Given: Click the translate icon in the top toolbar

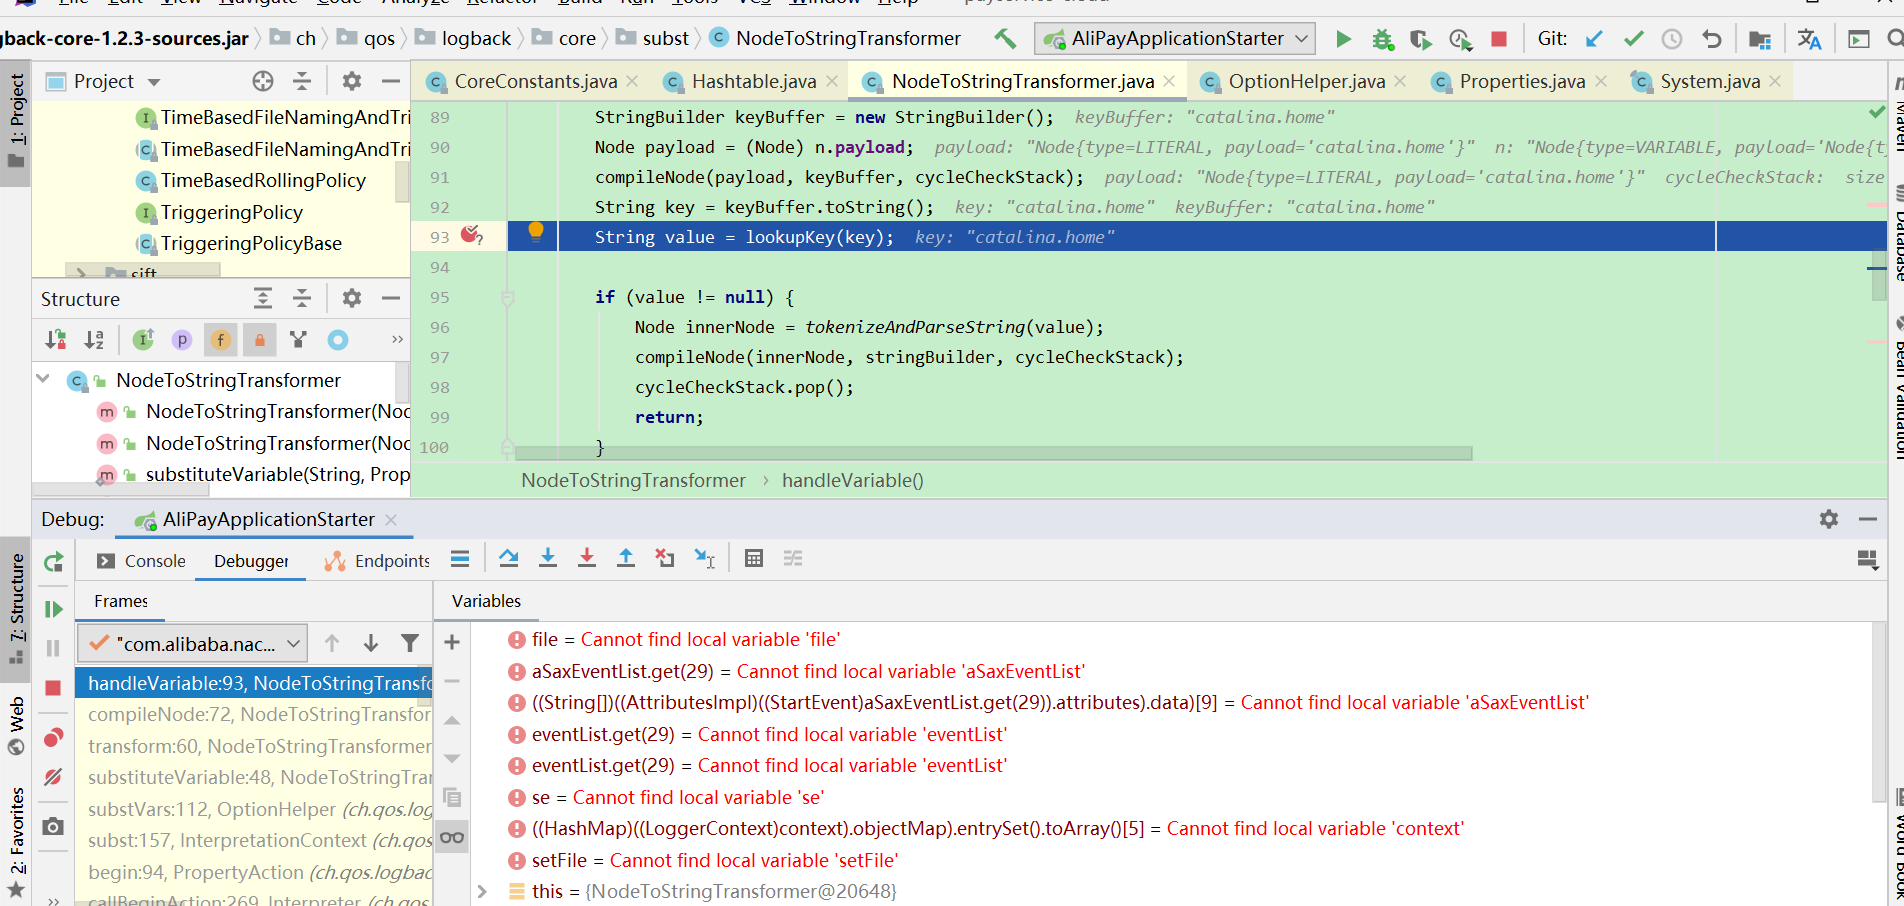Looking at the screenshot, I should [1808, 39].
